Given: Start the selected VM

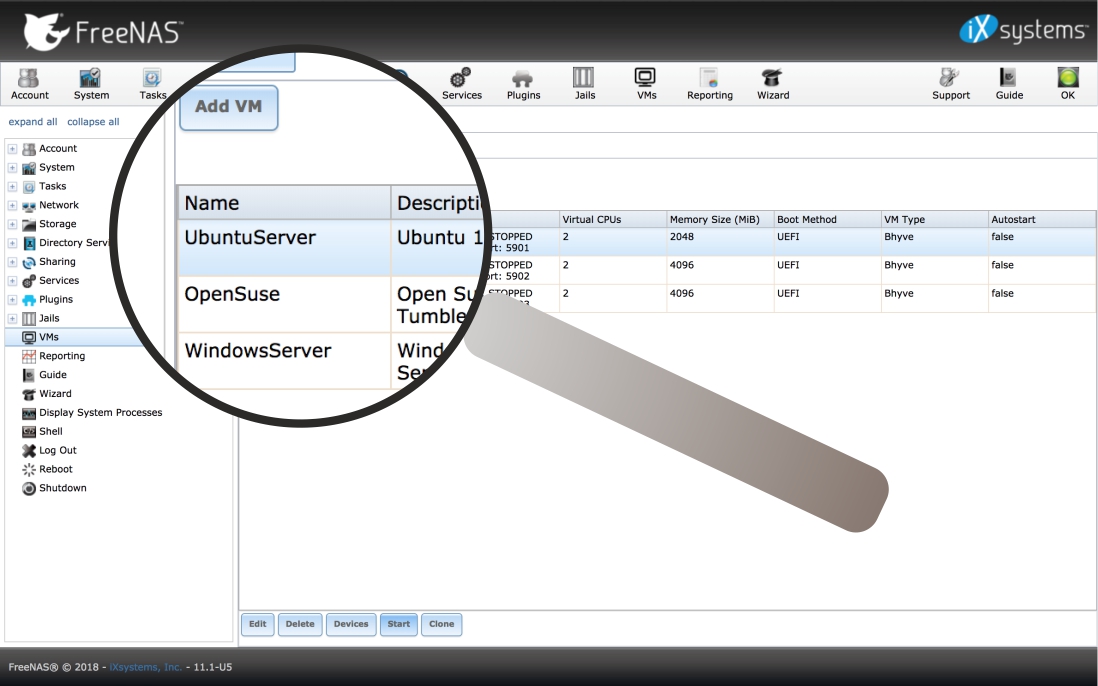Looking at the screenshot, I should (x=399, y=624).
